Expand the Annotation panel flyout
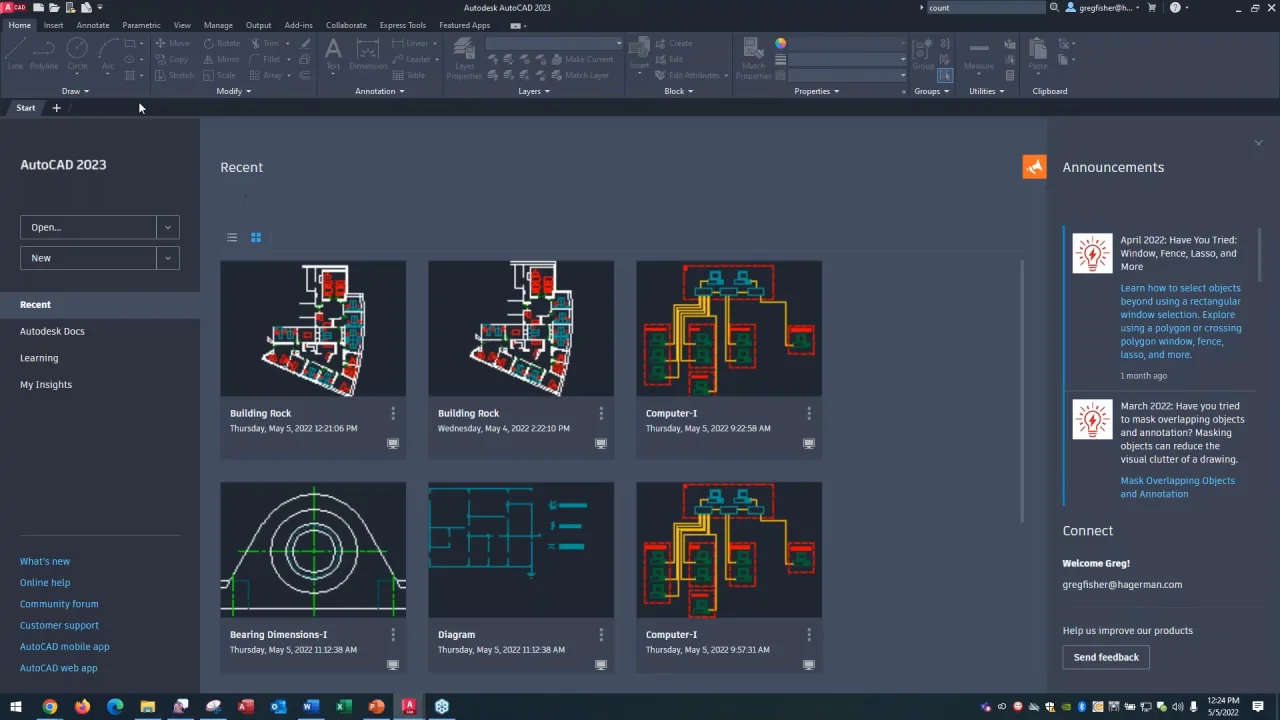Viewport: 1280px width, 720px height. (380, 91)
